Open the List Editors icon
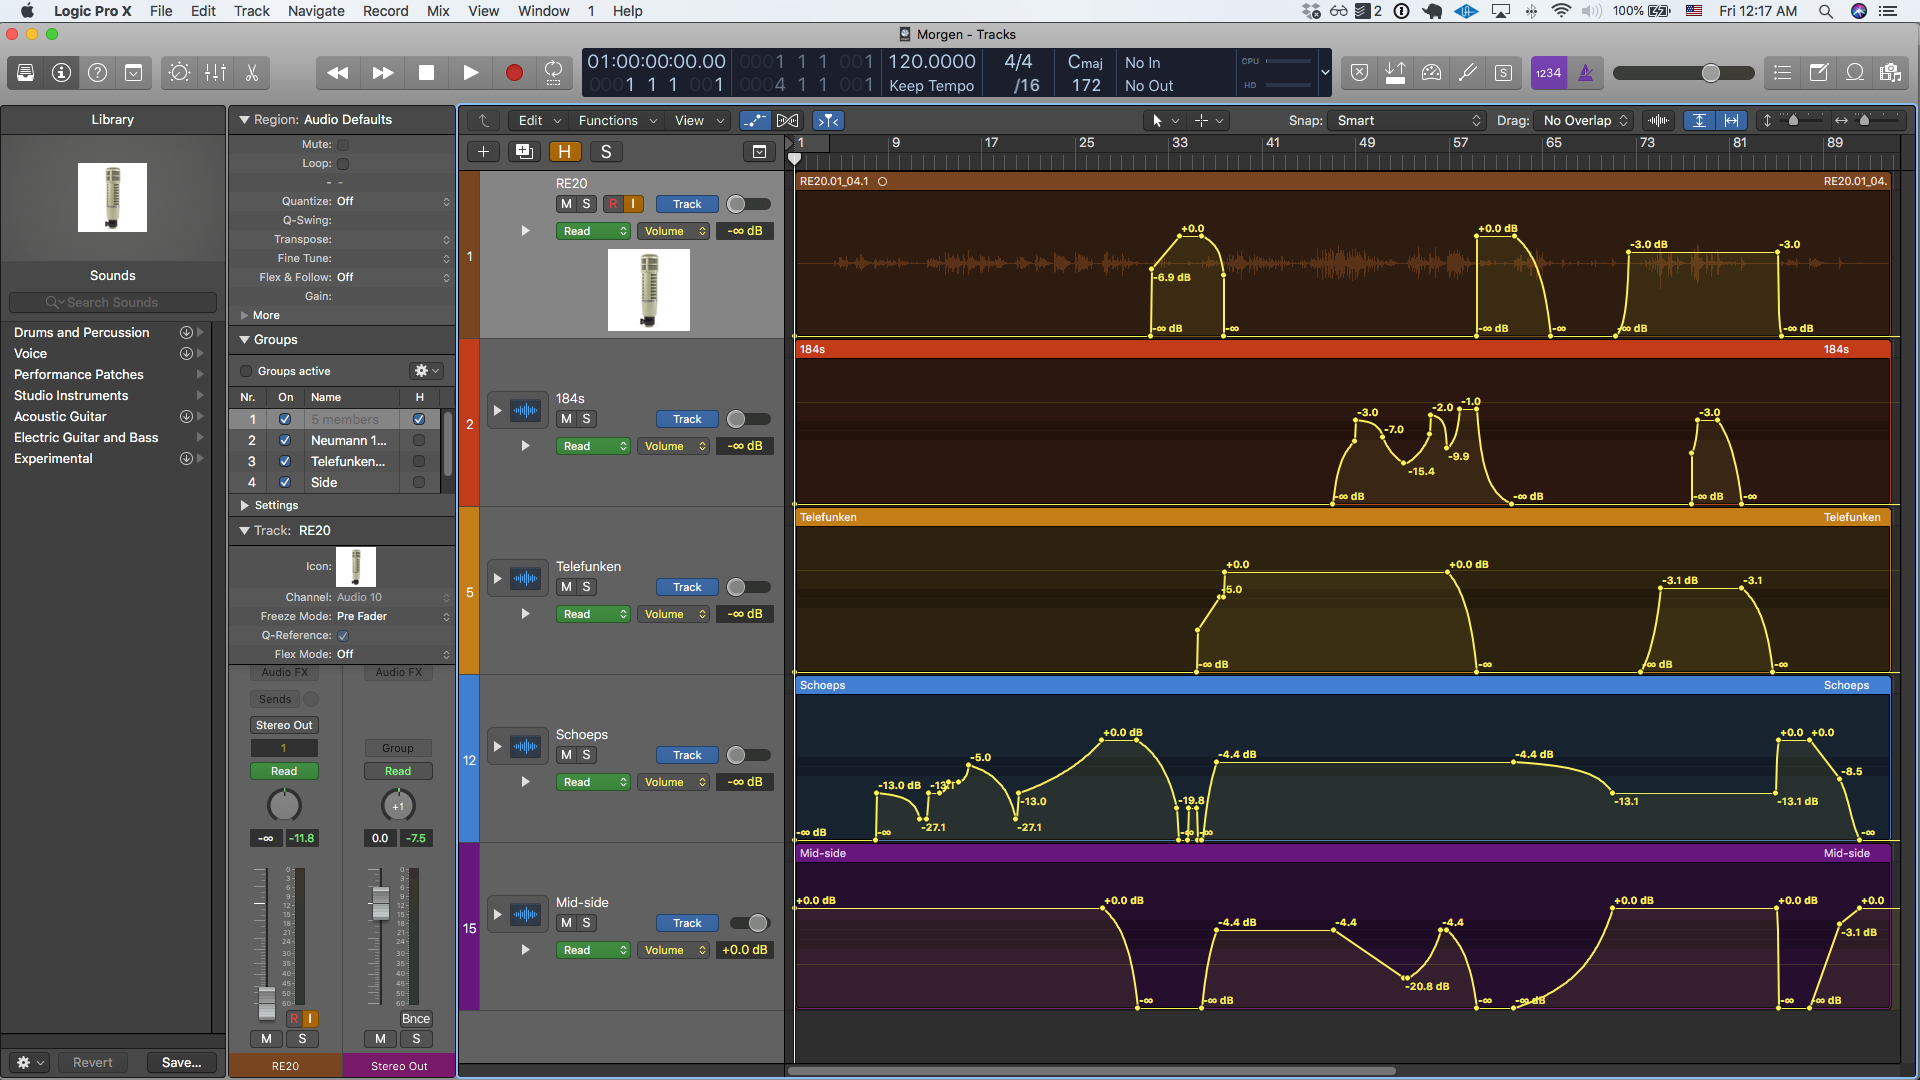 pyautogui.click(x=1782, y=73)
